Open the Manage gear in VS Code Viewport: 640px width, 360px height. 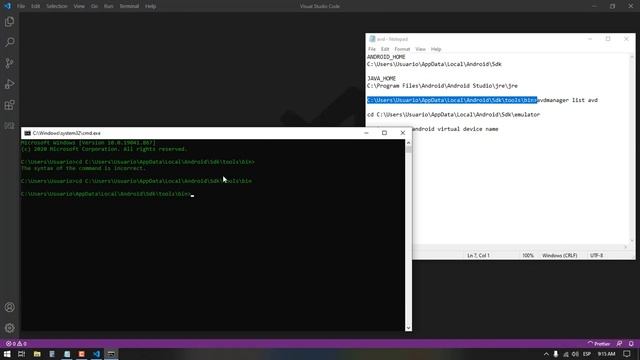coord(9,328)
